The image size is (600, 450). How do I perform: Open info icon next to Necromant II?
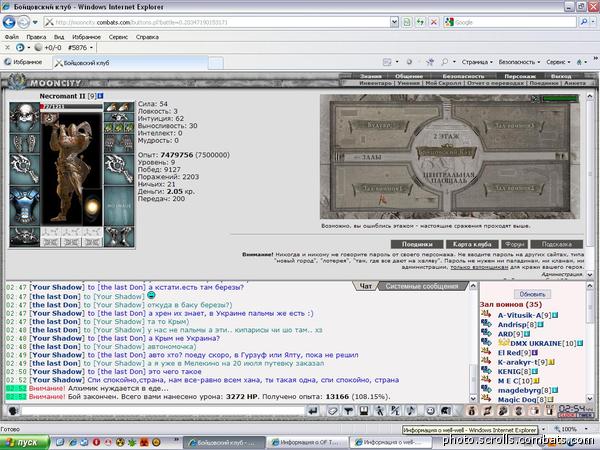(x=100, y=96)
